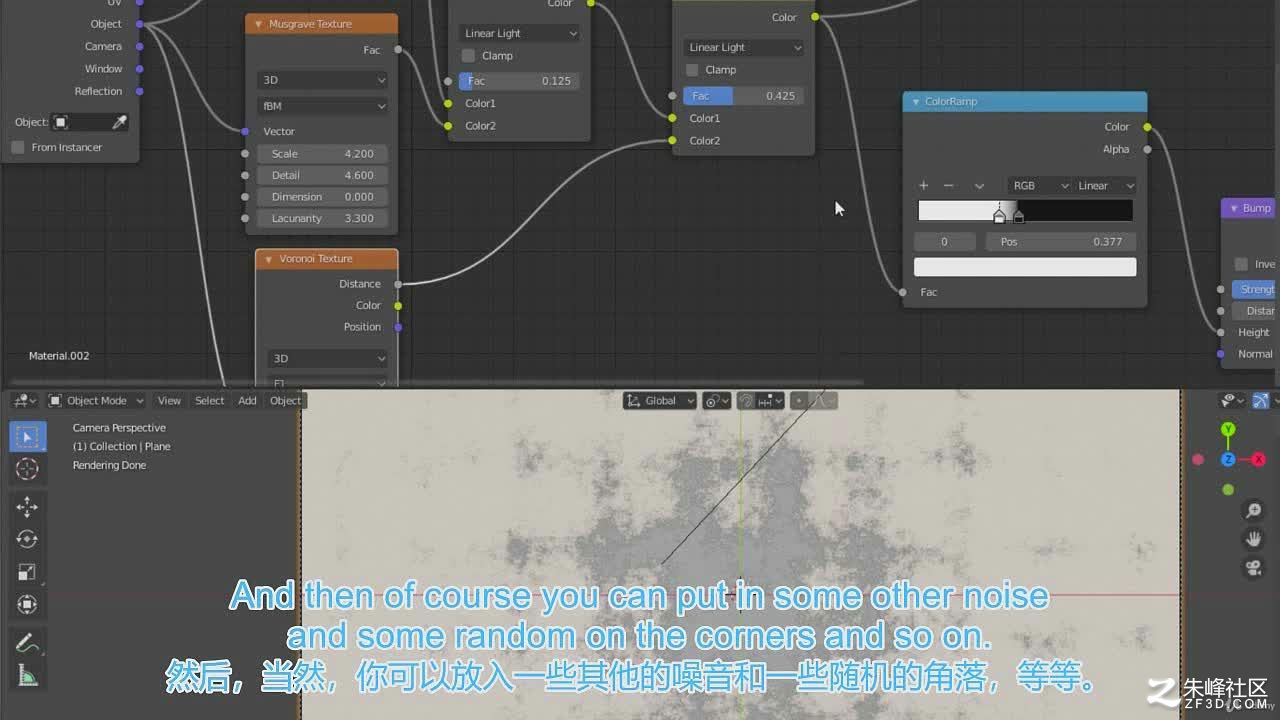Click the ColorRamp Color output socket
Screen dimensions: 1280x720
(1147, 127)
